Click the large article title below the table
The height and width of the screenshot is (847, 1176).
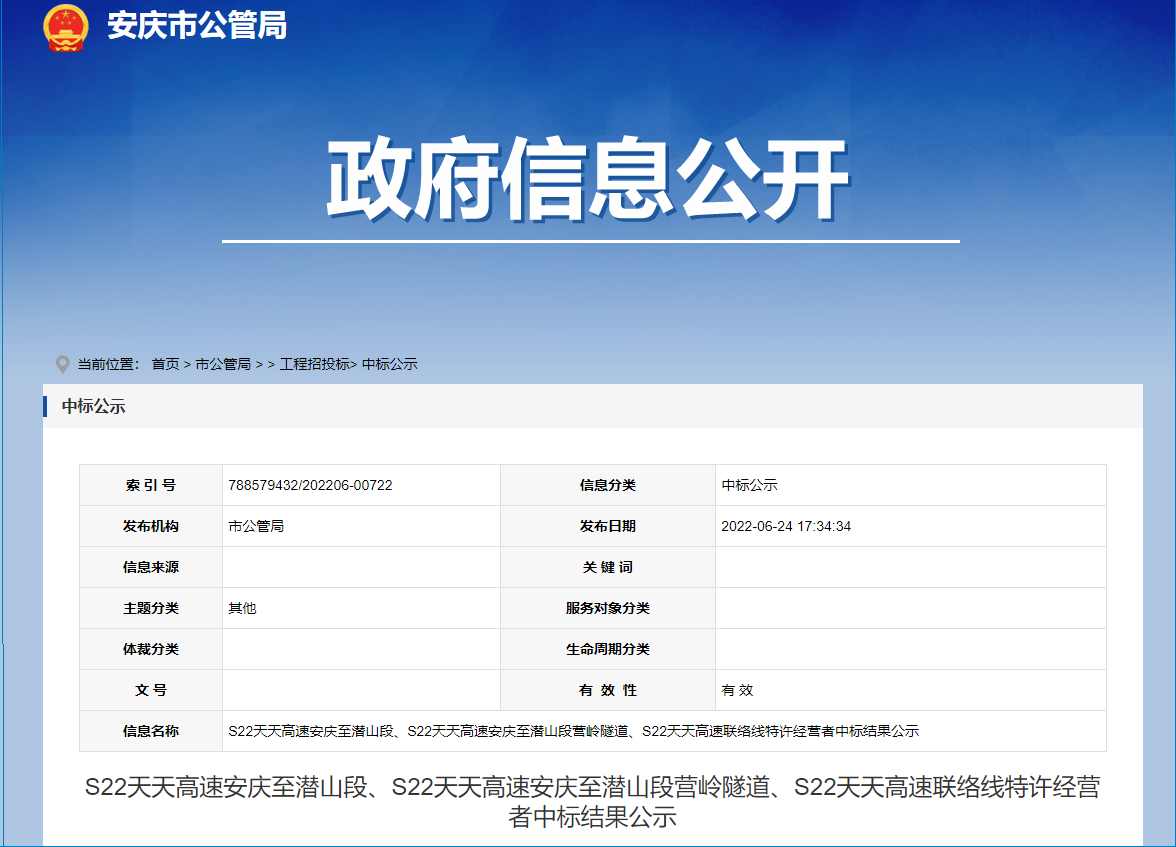[x=592, y=801]
